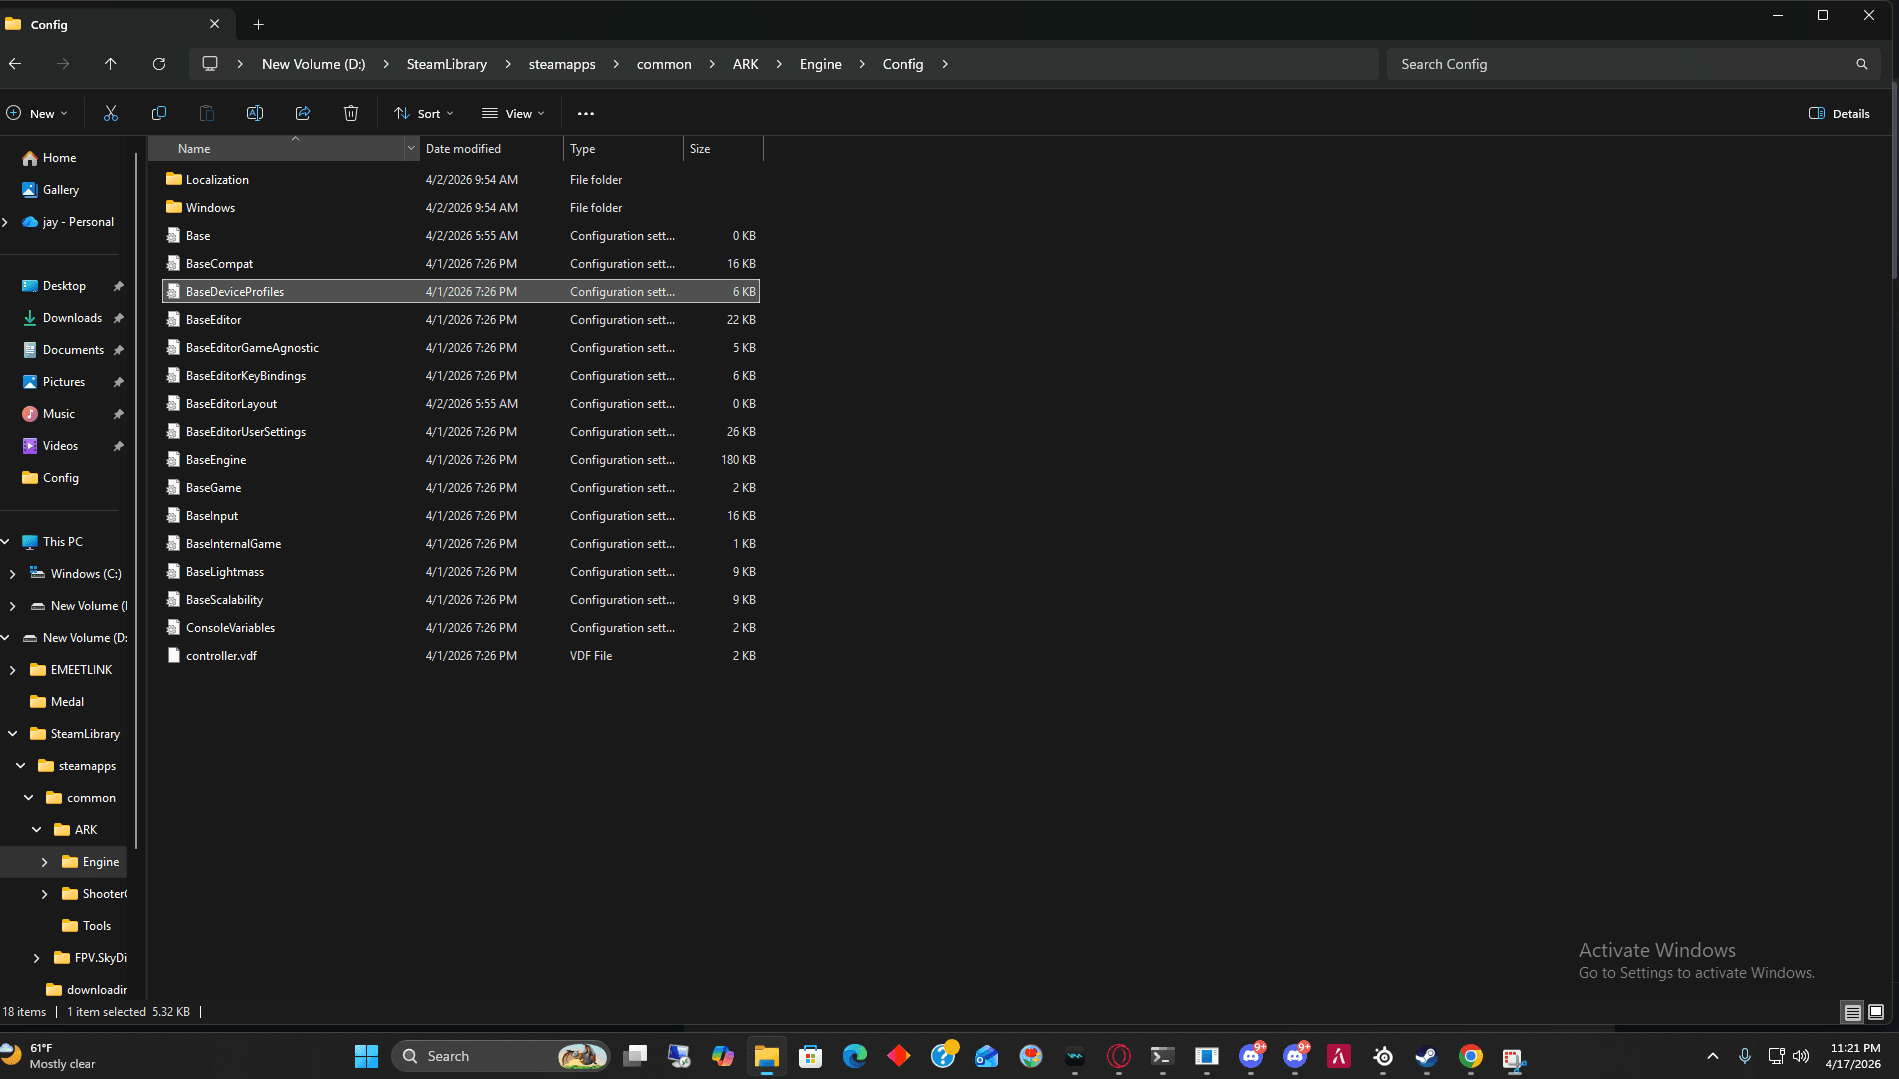Start Microsoft Edge from the taskbar

(x=855, y=1056)
